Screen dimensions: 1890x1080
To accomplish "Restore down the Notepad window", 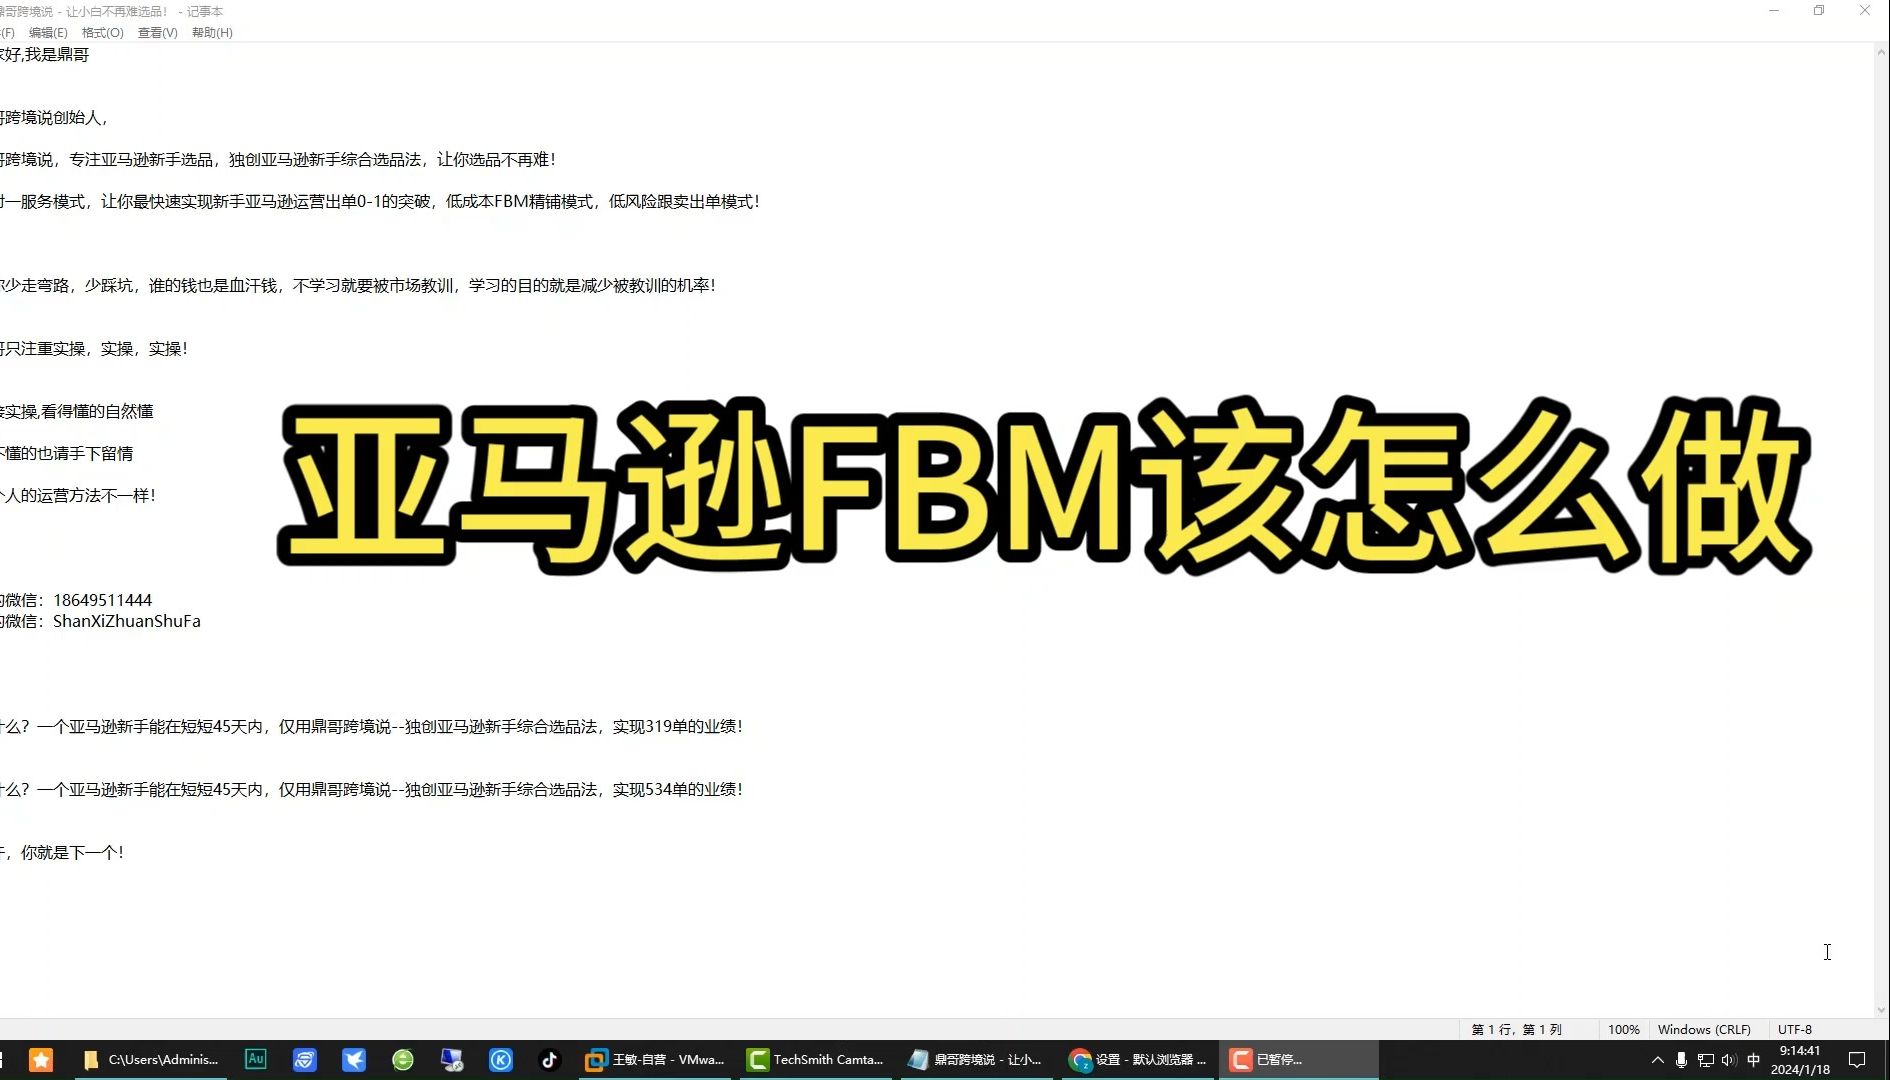I will [x=1819, y=11].
